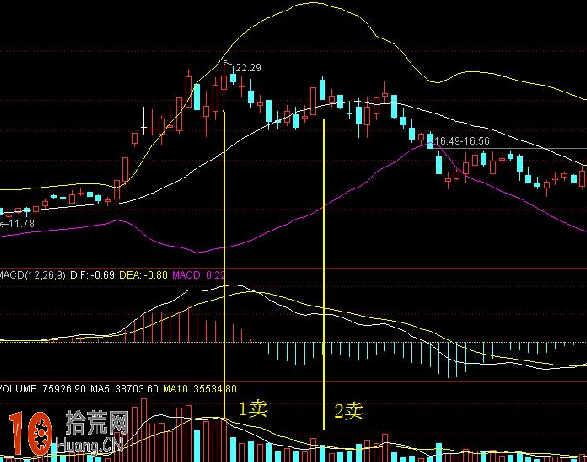The width and height of the screenshot is (587, 462).
Task: Click the 11.78 low price label
Action: [21, 224]
